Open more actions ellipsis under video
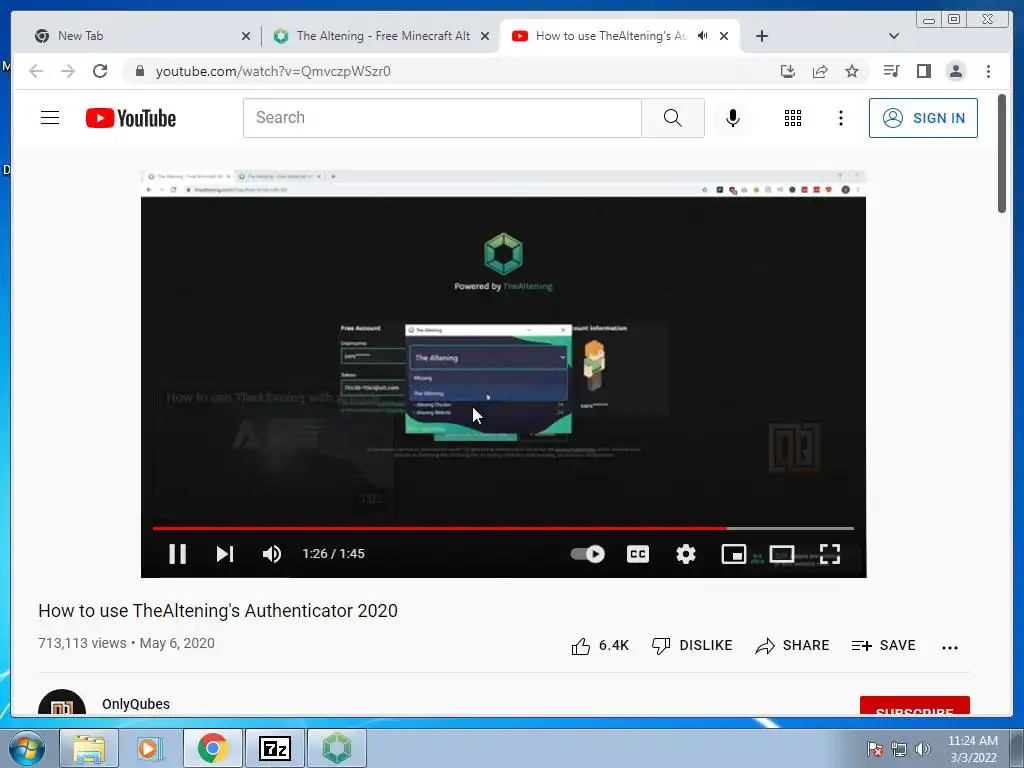Screen dimensions: 1024x768 point(950,647)
